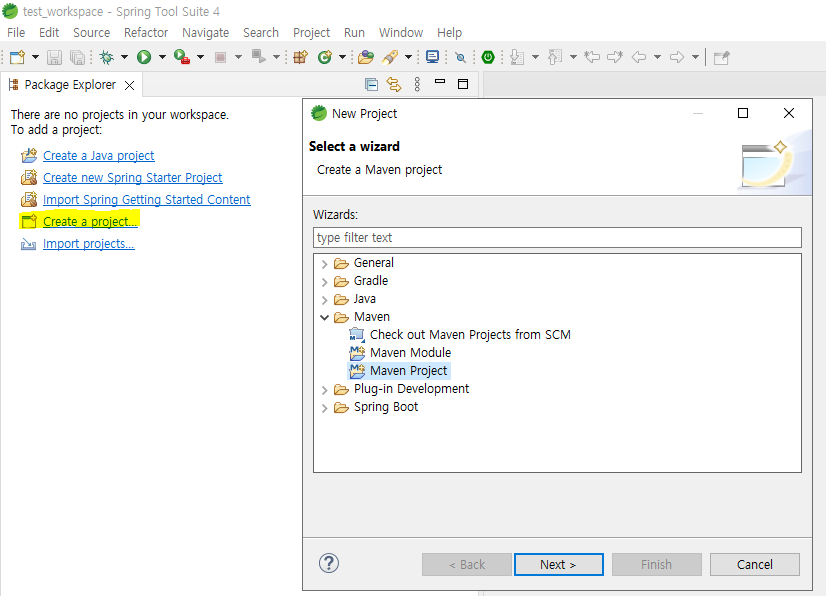Click the Boot Dashboard green power icon
Viewport: 826px width, 596px height.
click(x=488, y=57)
